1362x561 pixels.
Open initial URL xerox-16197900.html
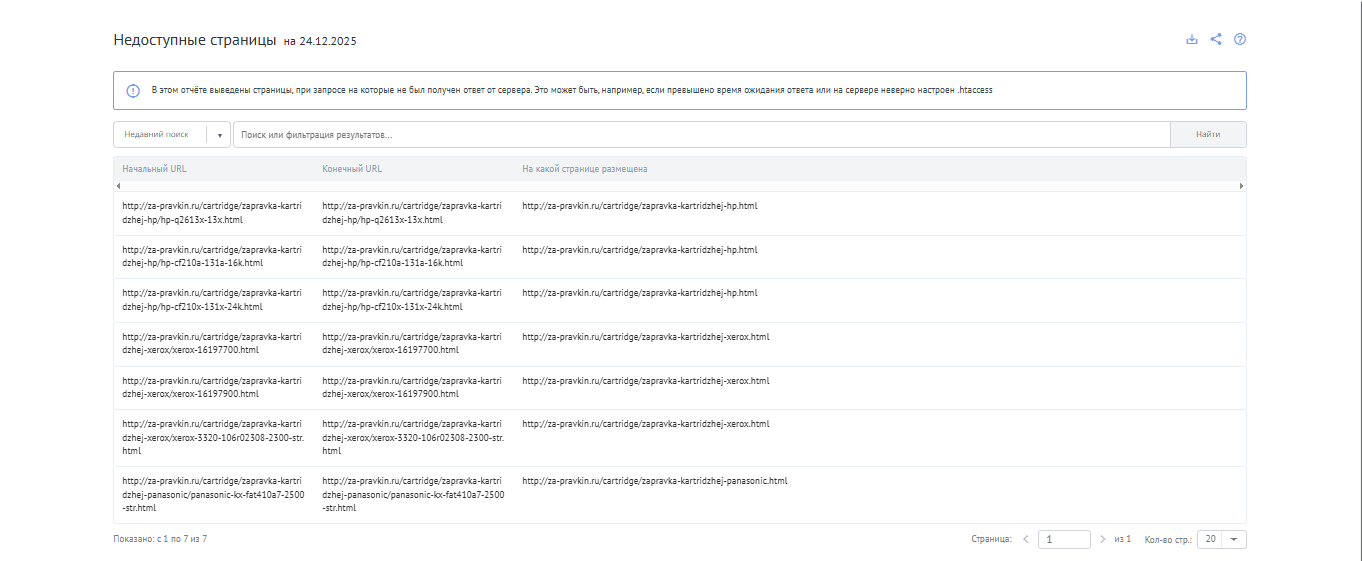point(212,387)
